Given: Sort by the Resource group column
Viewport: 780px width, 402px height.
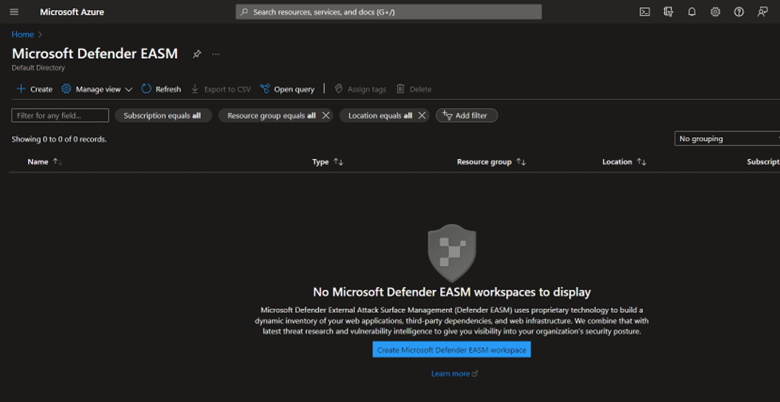Looking at the screenshot, I should click(491, 162).
